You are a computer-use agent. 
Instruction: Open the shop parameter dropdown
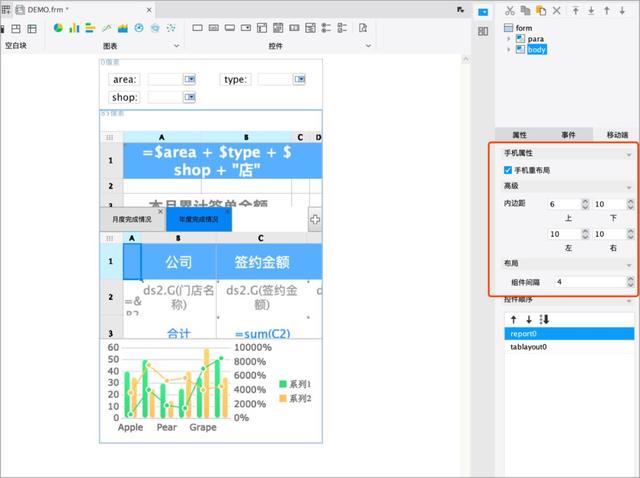click(189, 97)
